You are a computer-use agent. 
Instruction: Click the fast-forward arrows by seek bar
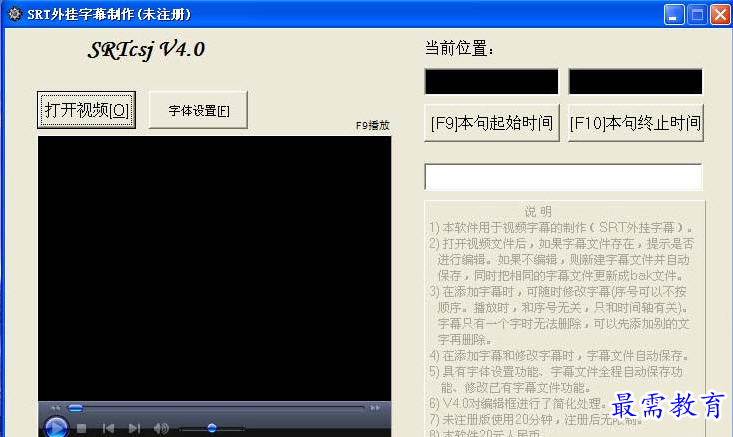click(375, 408)
